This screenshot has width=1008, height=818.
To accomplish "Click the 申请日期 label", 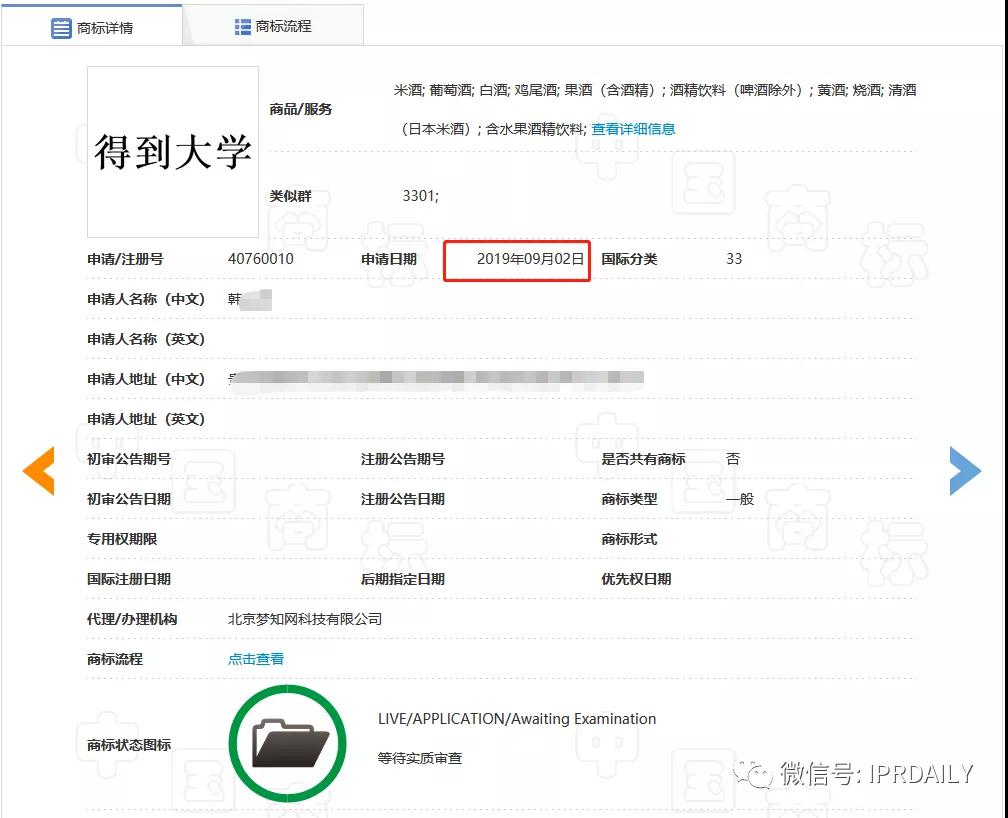I will (x=389, y=259).
